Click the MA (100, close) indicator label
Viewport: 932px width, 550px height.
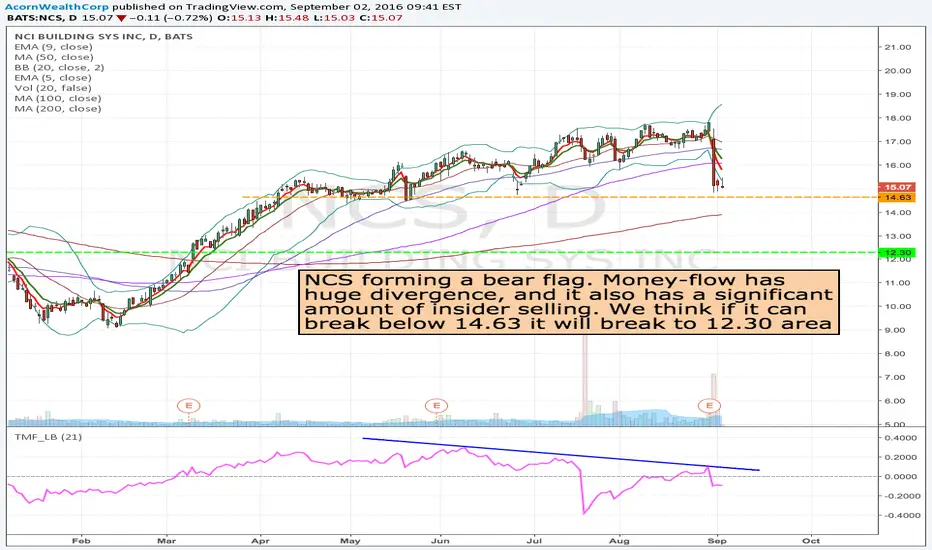58,98
